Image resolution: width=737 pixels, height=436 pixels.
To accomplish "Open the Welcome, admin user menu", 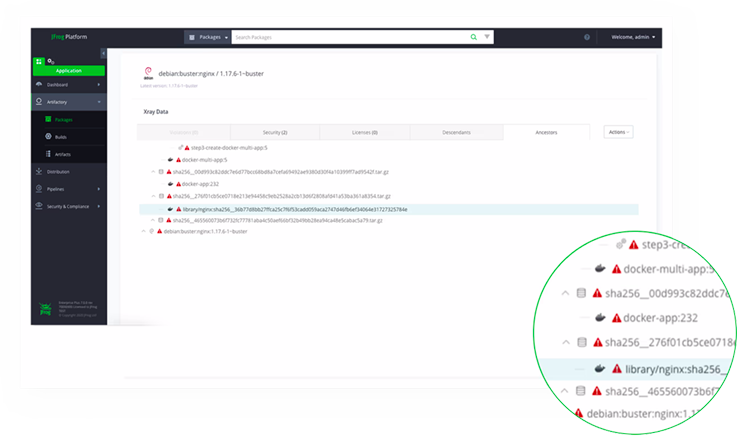I will pyautogui.click(x=633, y=37).
